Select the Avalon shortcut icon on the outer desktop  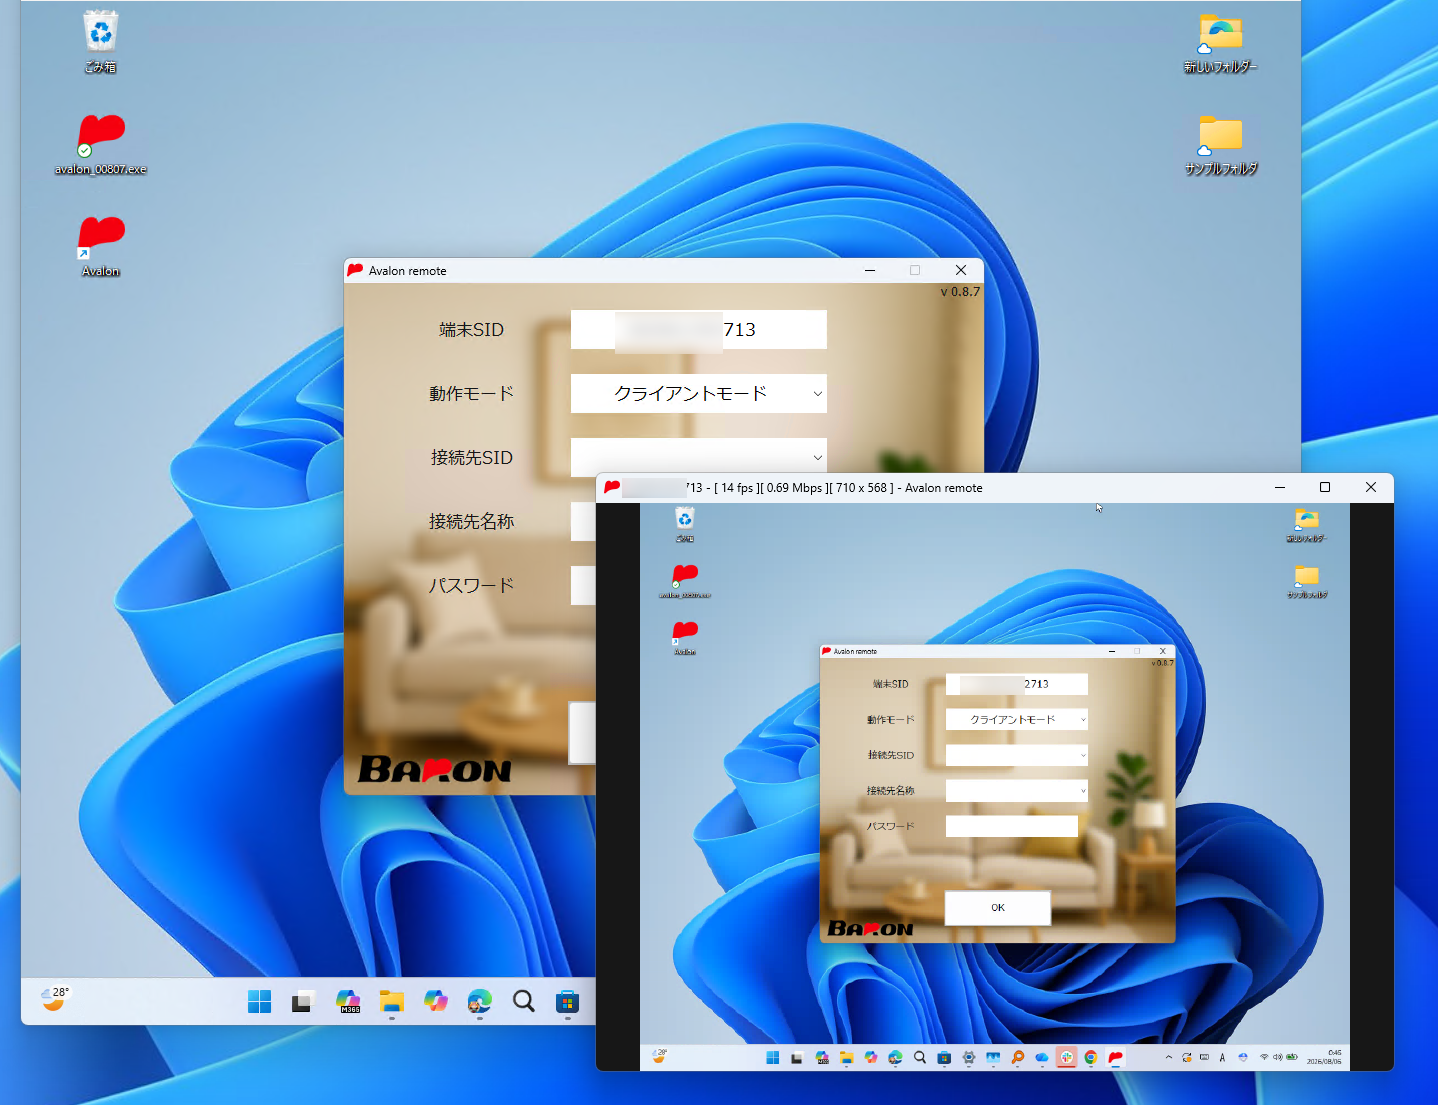click(100, 247)
